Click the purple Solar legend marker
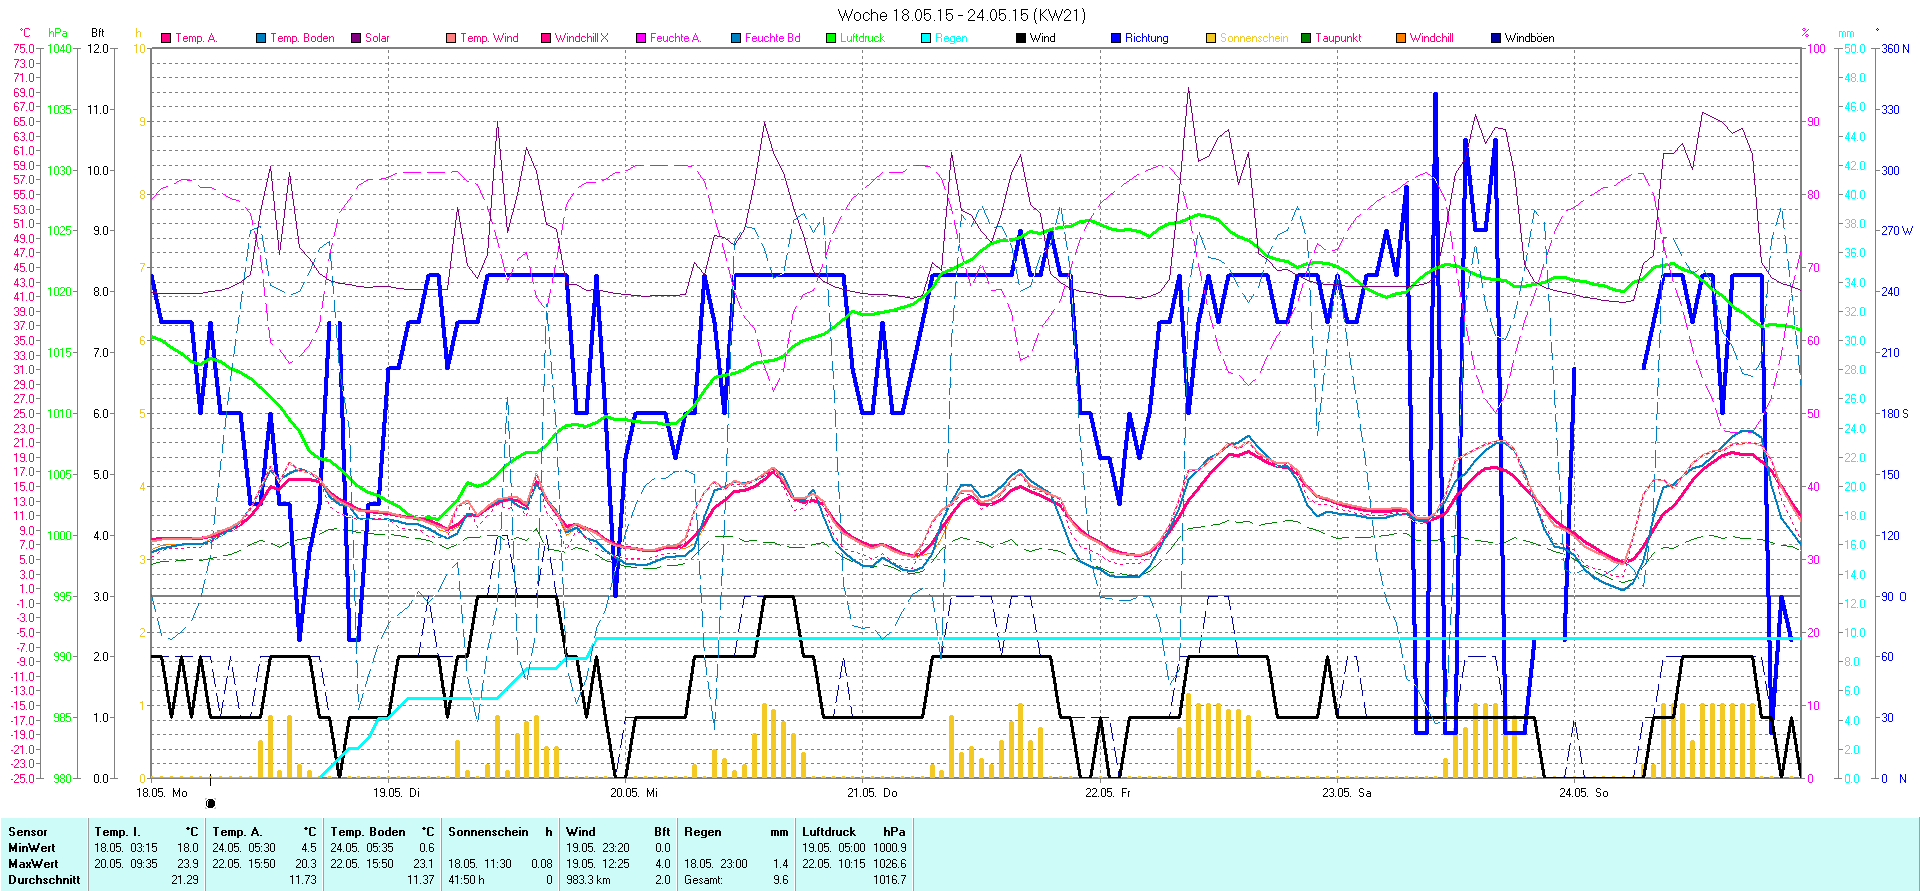Viewport: 1920px width, 891px height. 356,38
